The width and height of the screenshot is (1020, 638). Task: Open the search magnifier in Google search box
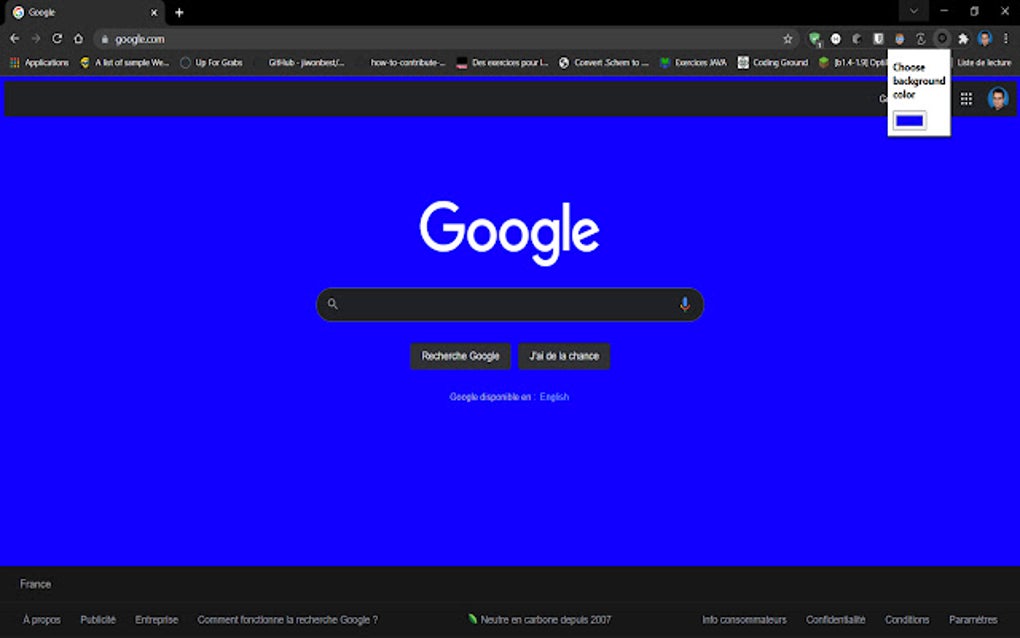[333, 304]
